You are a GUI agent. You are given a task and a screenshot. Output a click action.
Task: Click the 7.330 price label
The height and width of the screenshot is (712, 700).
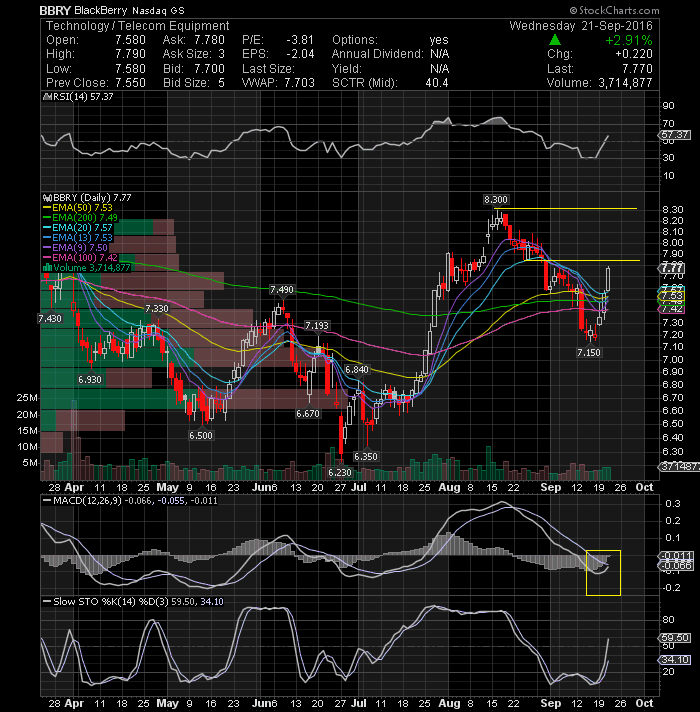point(157,309)
